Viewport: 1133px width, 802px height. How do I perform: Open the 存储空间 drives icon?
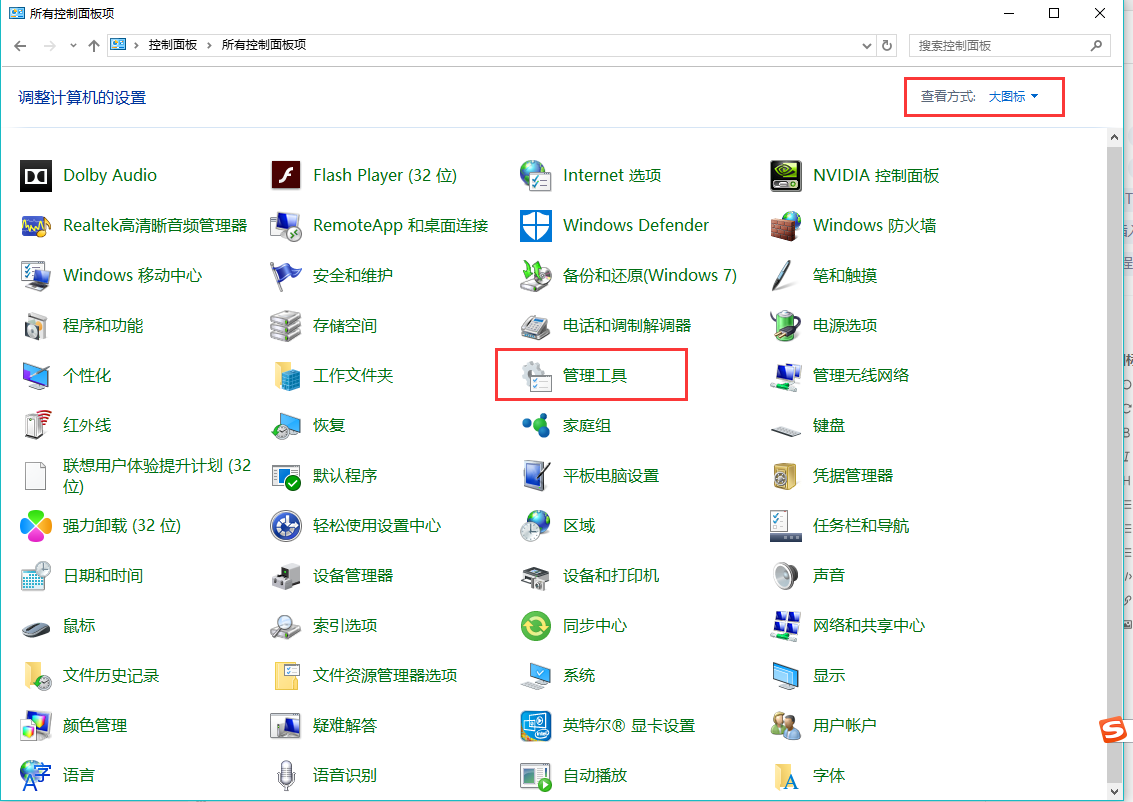(286, 326)
